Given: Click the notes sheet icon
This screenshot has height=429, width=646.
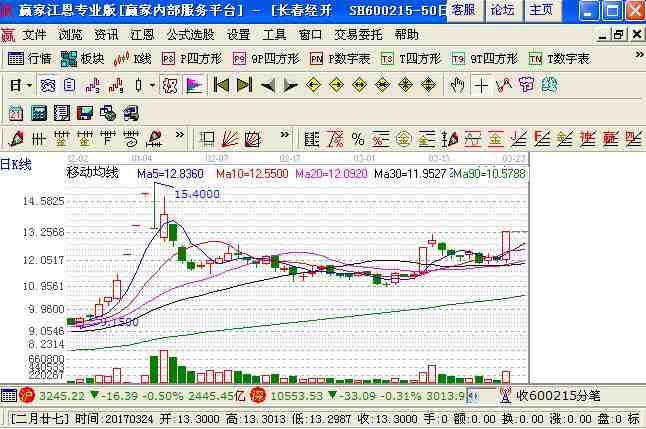Looking at the screenshot, I should click(62, 113).
